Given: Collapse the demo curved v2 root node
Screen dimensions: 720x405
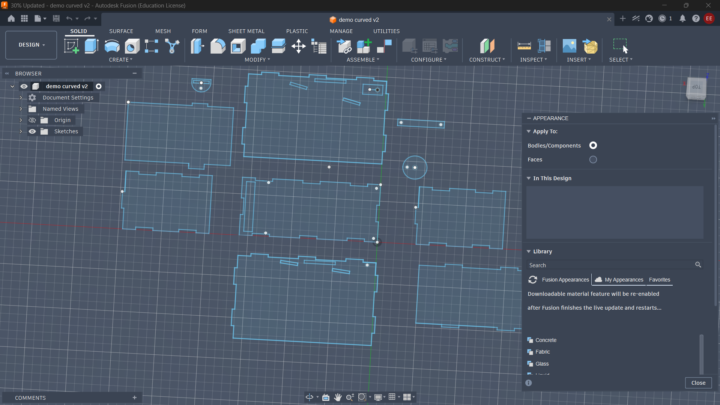Looking at the screenshot, I should 12,86.
